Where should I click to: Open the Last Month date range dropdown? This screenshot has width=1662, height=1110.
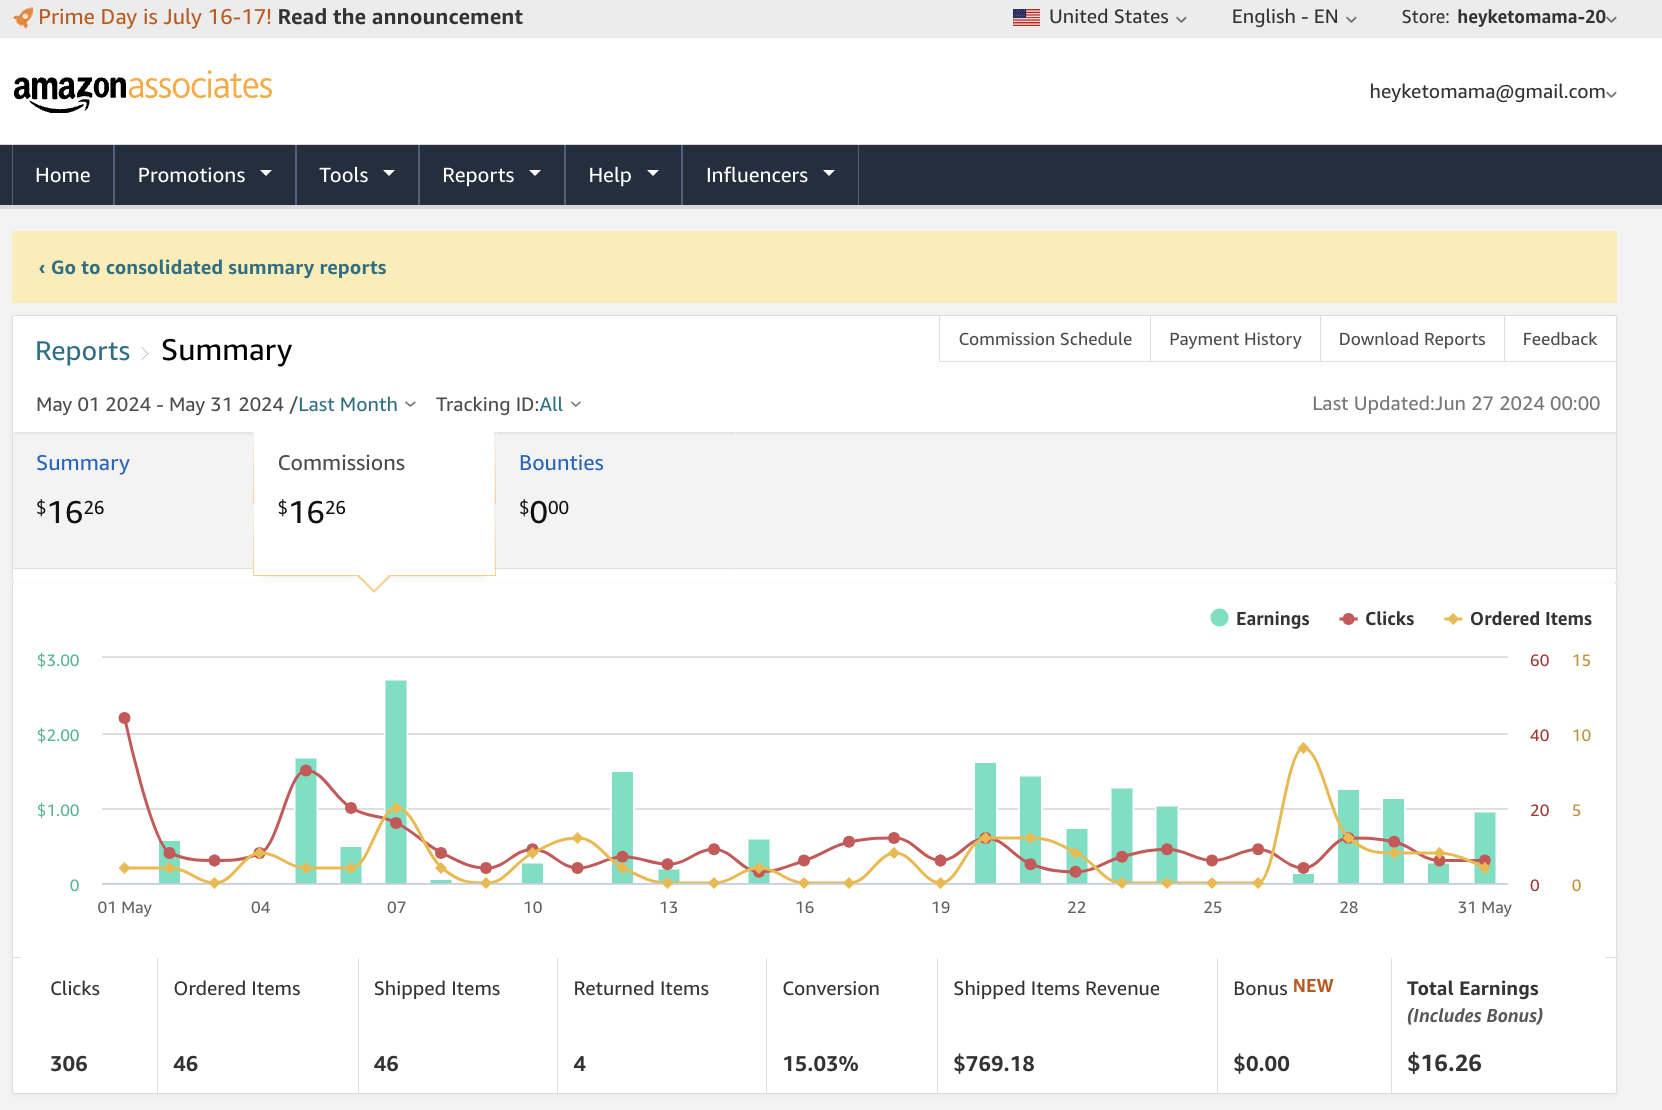click(357, 404)
